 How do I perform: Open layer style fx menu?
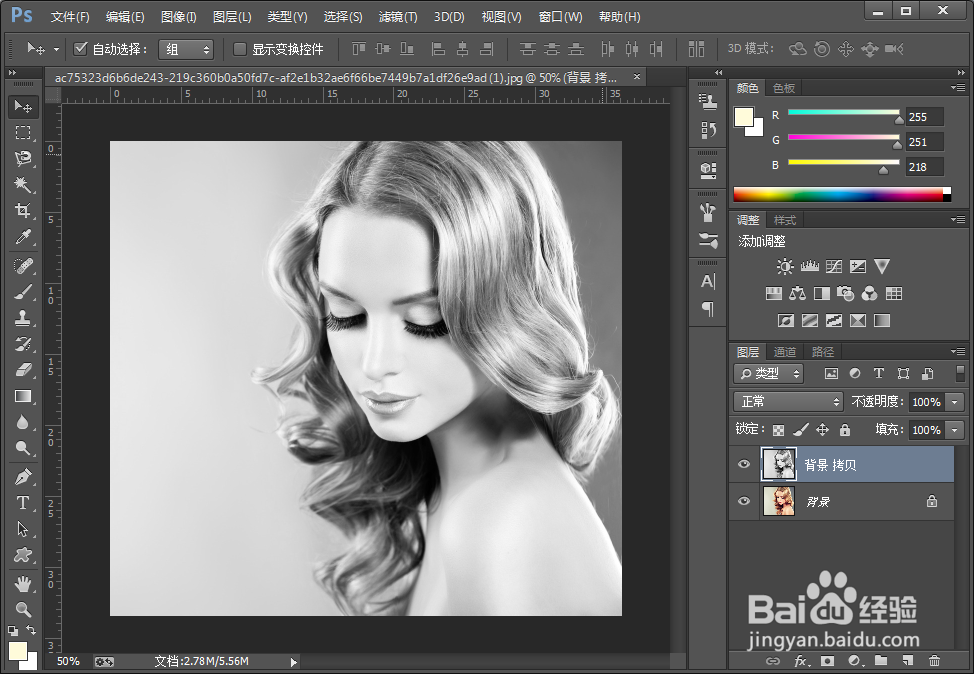(x=801, y=660)
